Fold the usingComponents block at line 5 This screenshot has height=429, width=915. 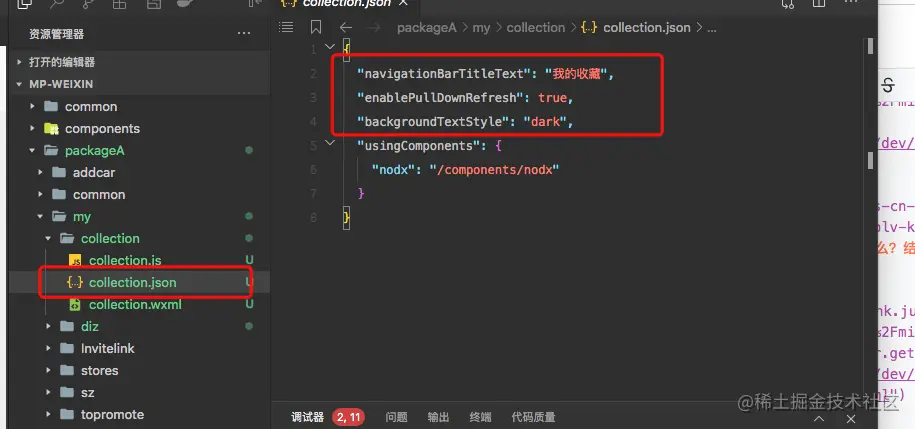(x=330, y=143)
